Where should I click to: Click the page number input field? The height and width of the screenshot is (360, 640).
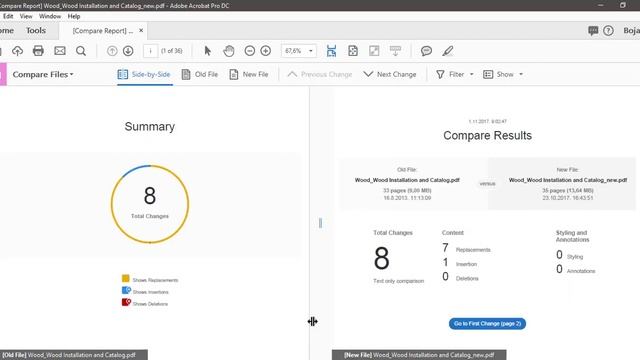tap(150, 51)
